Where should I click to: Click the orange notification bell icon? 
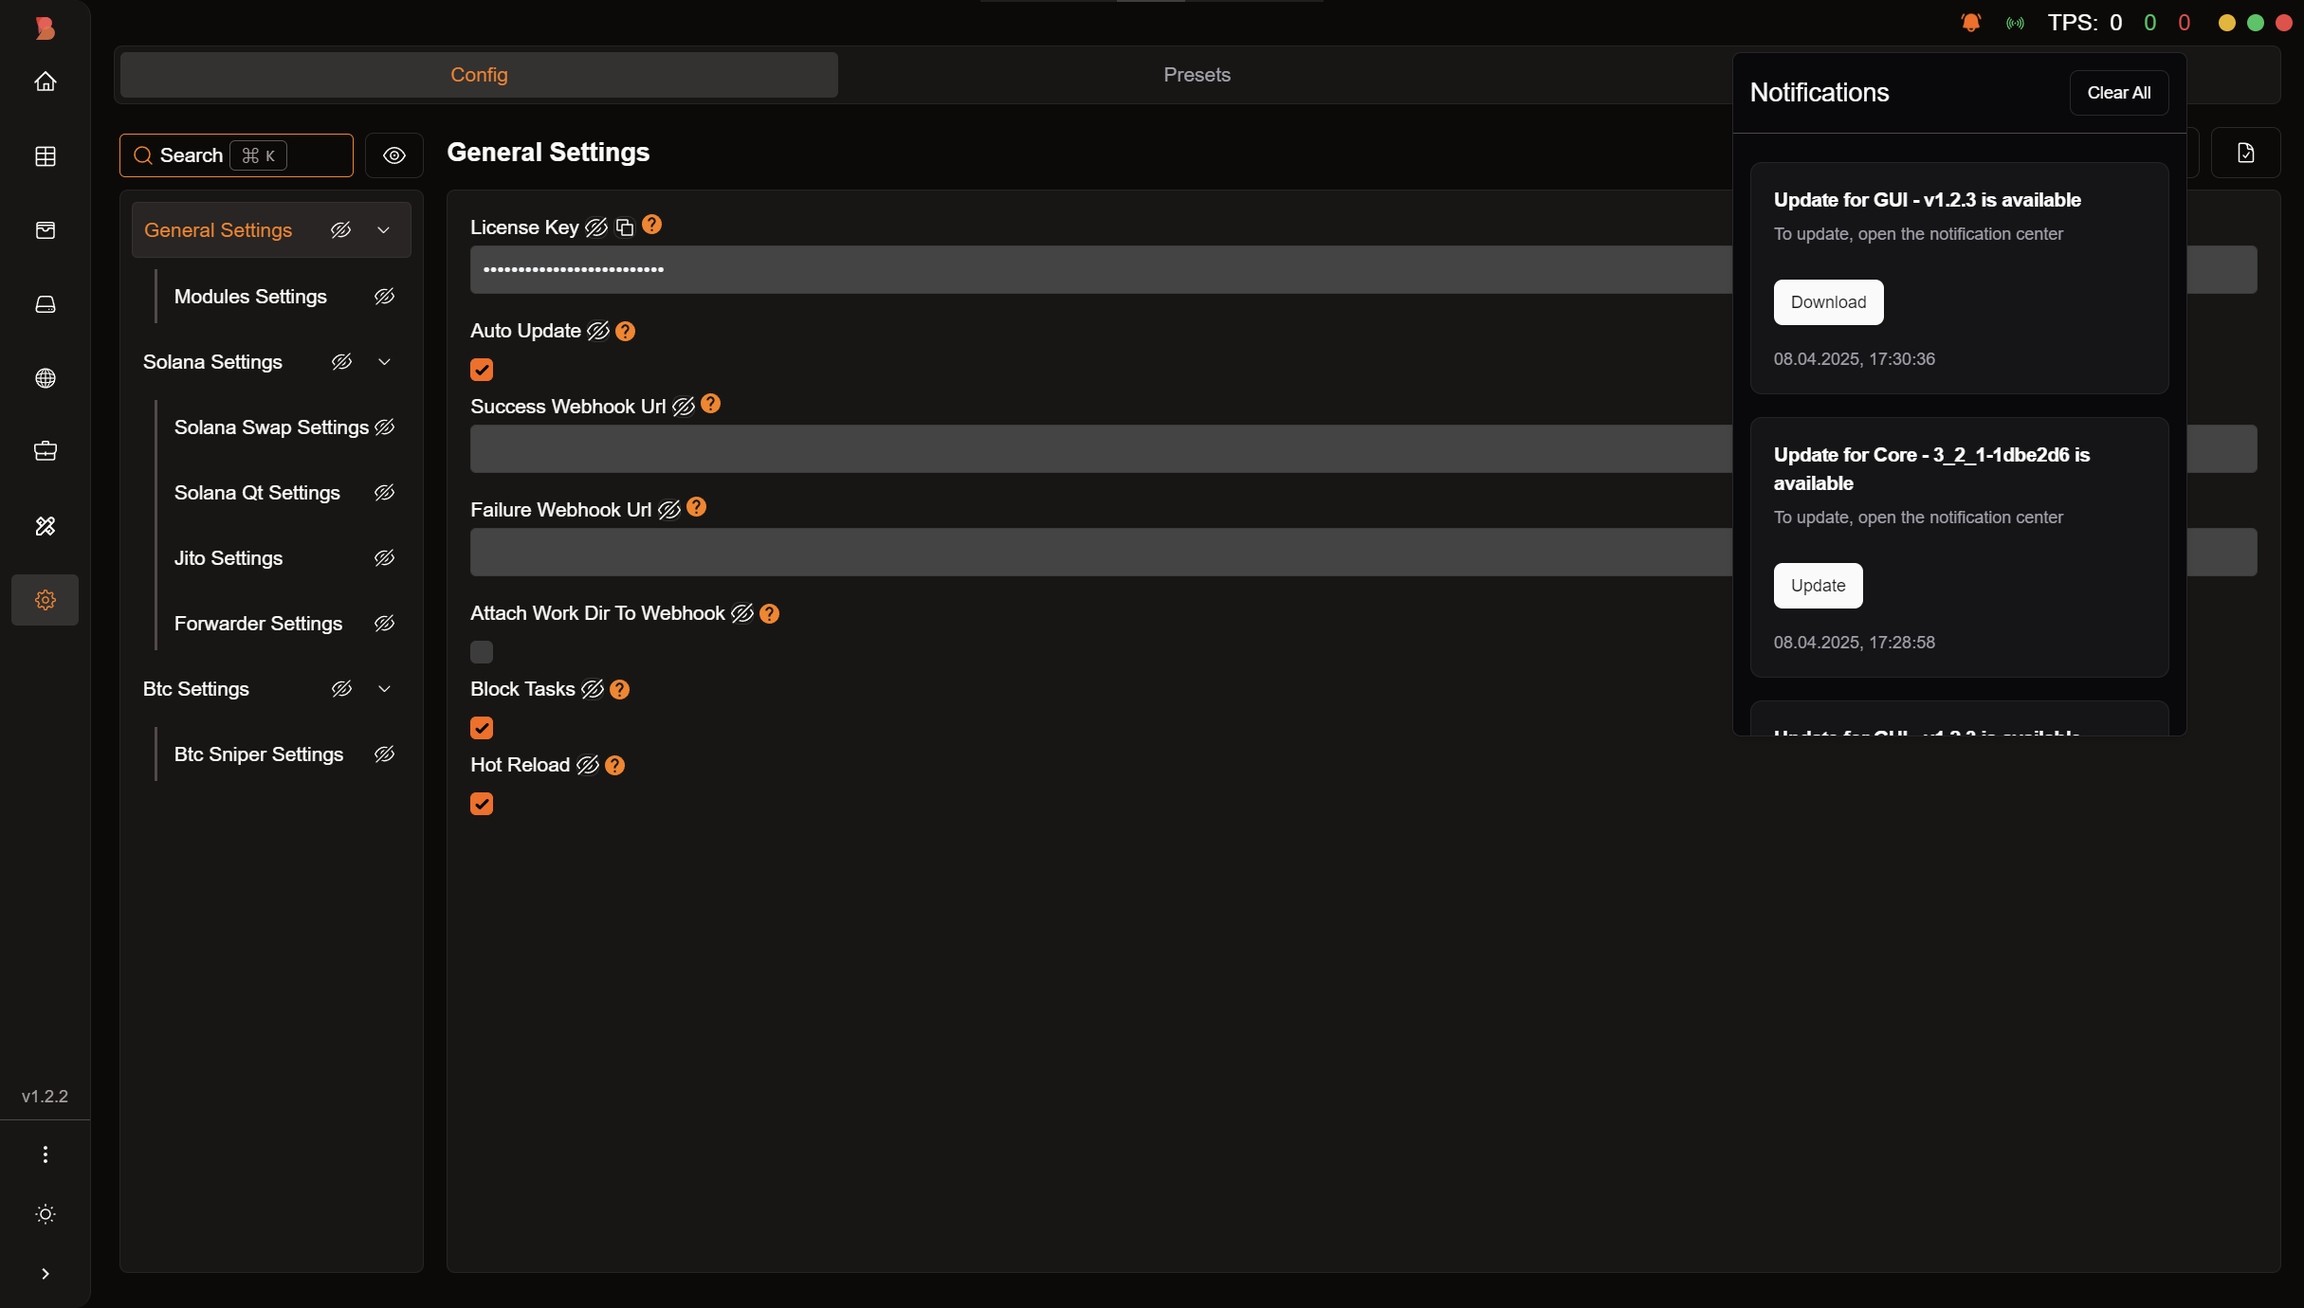point(1970,23)
